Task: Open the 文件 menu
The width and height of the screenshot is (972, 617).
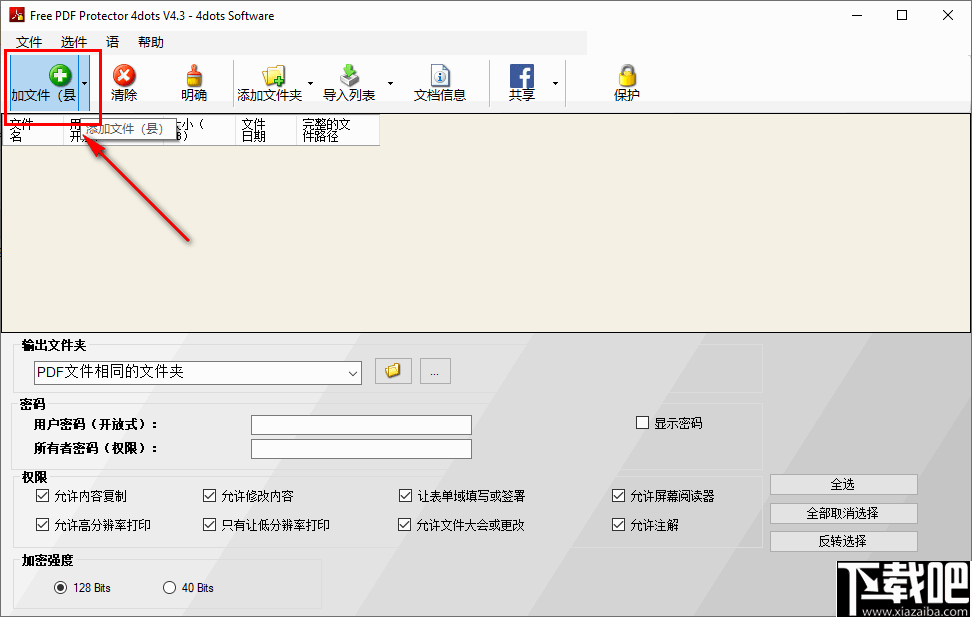Action: click(x=29, y=42)
